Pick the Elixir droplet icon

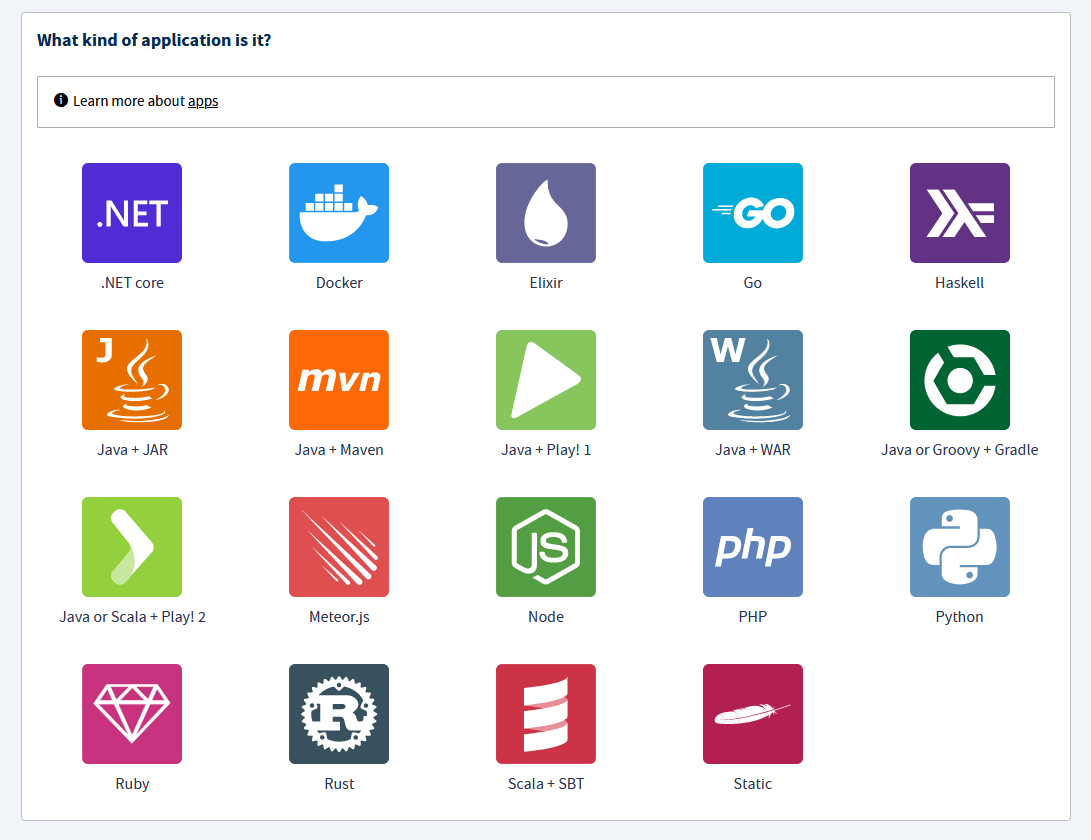click(546, 213)
